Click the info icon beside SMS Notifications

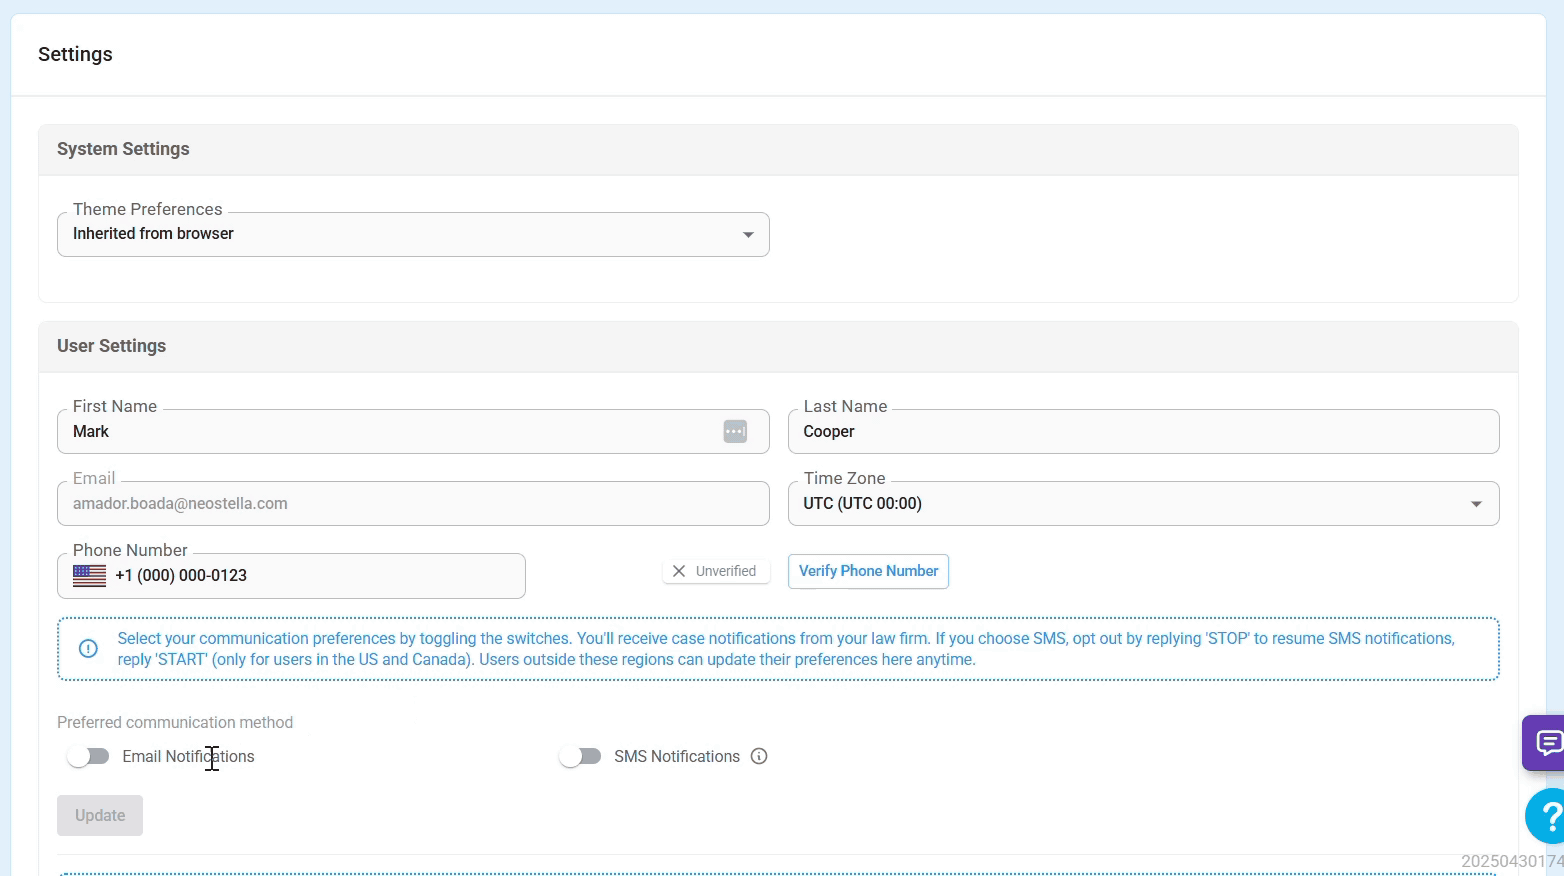click(x=759, y=756)
